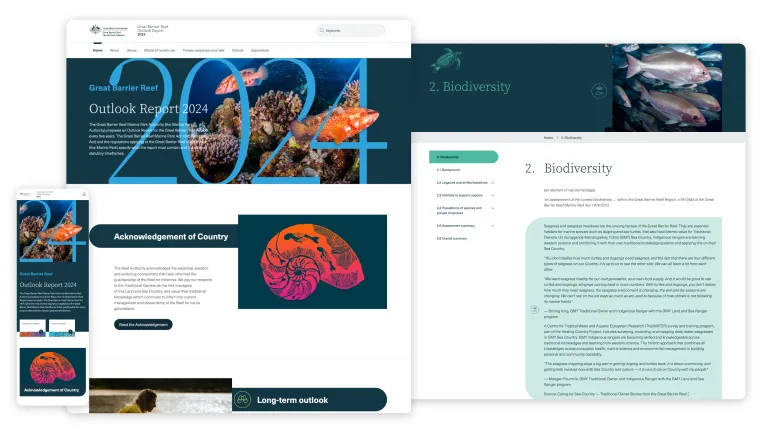Click the 2. Biodiversity main page heading
The image size is (768, 432).
568,168
